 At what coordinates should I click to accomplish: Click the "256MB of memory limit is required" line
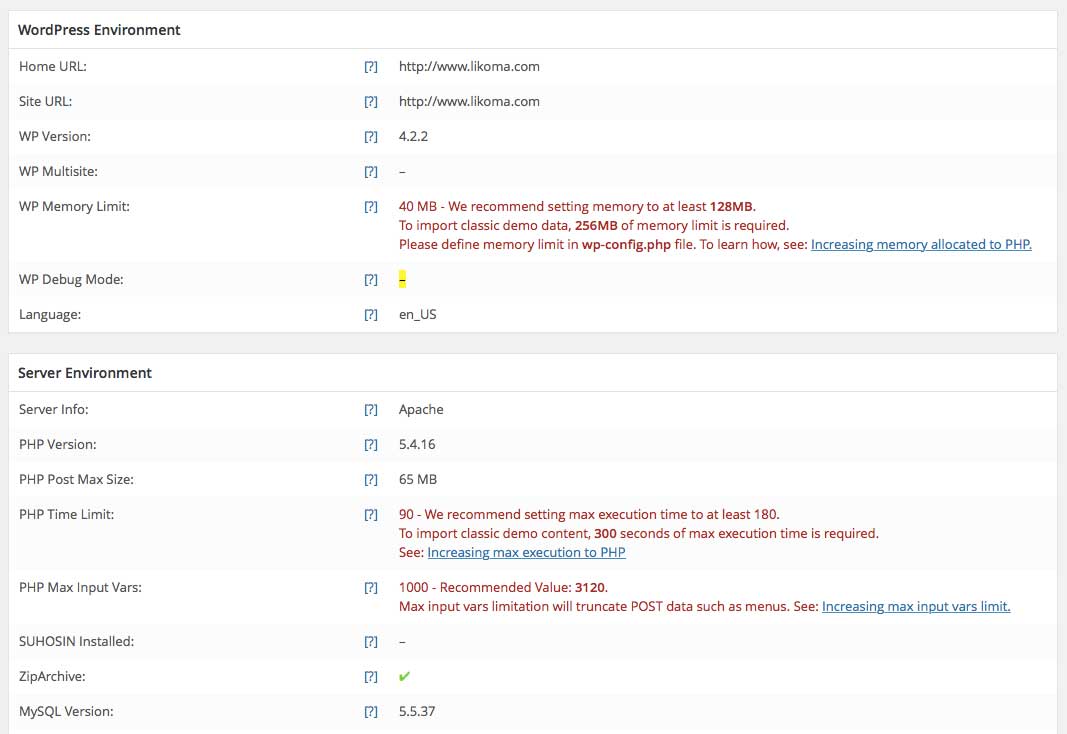[x=593, y=225]
